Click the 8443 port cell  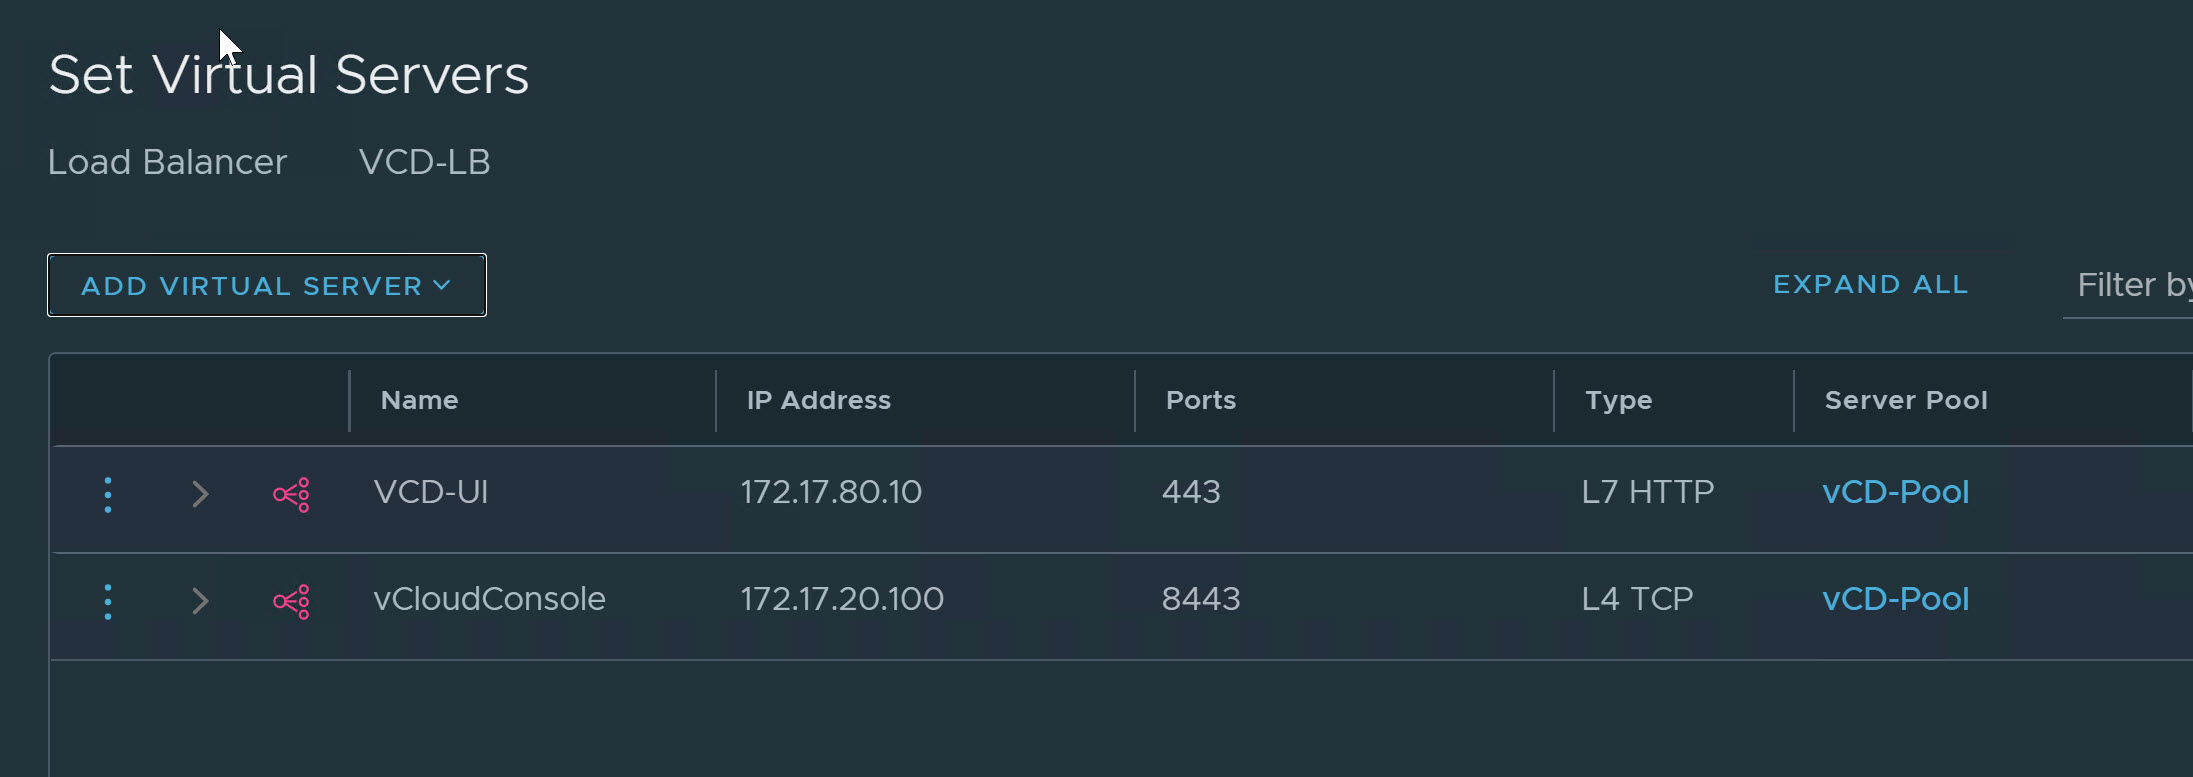(x=1201, y=599)
